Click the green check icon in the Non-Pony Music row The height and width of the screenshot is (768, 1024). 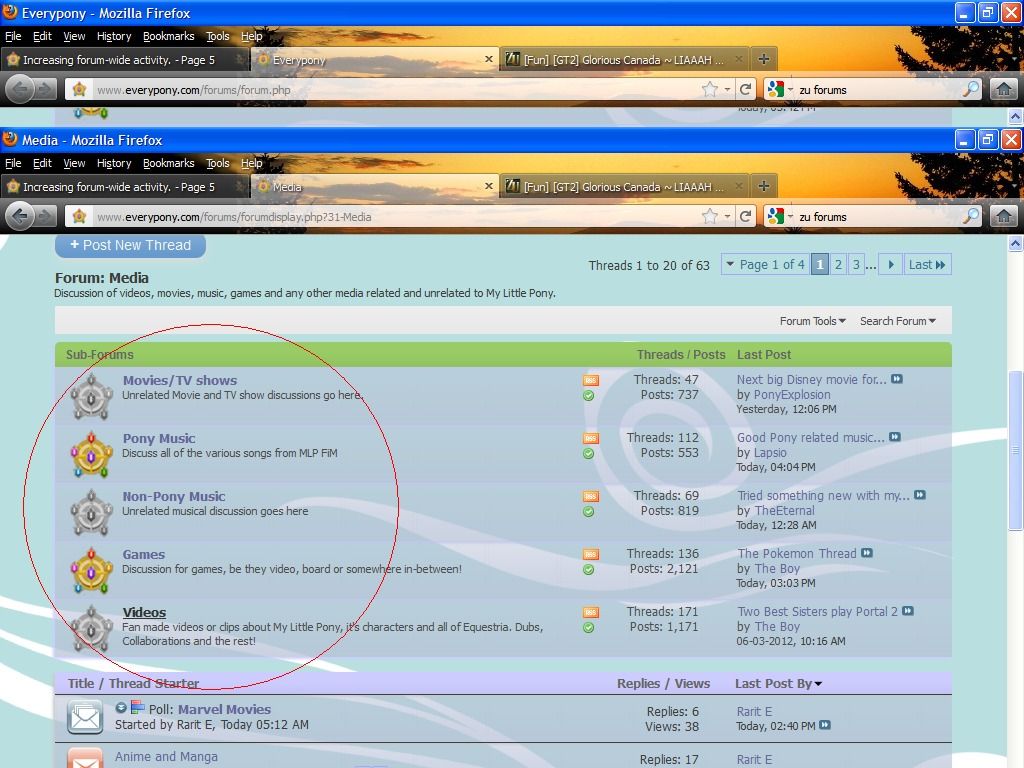click(x=588, y=512)
